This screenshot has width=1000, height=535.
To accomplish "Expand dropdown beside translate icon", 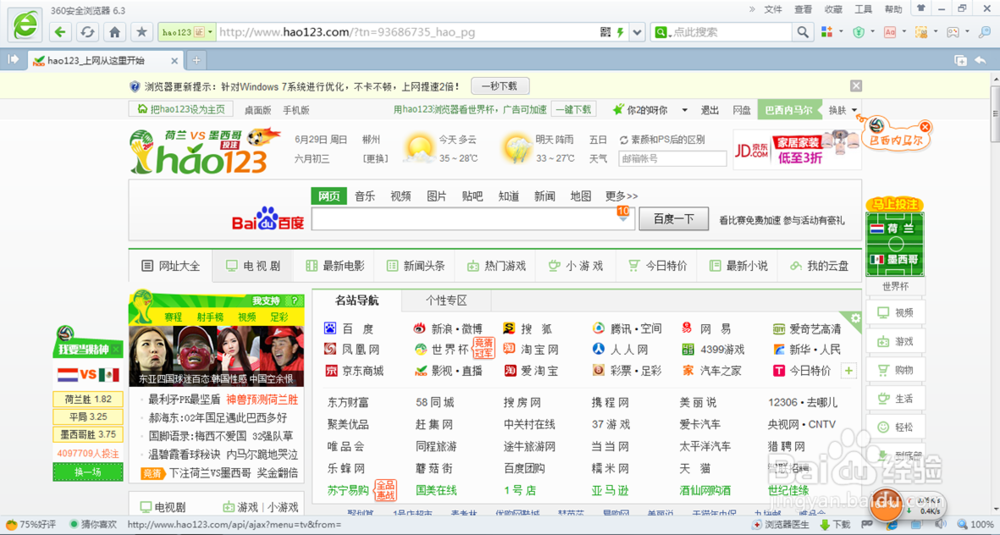I will pos(904,32).
